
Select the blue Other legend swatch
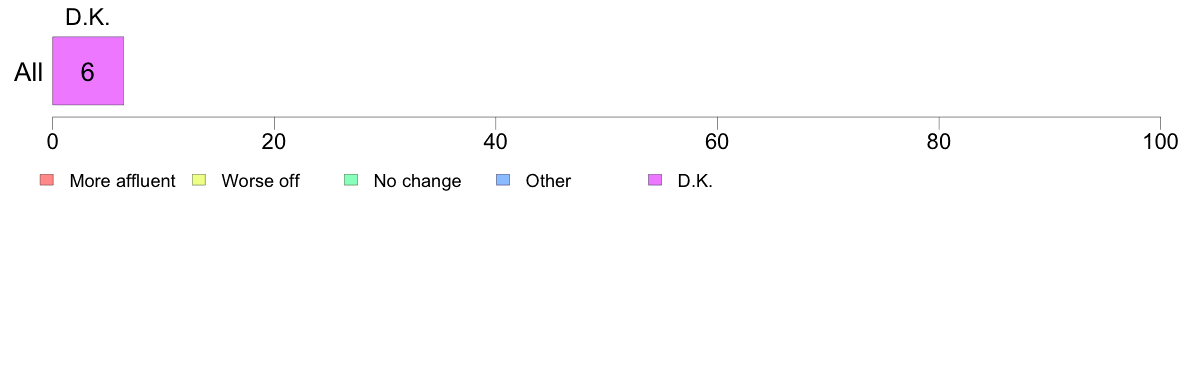point(503,180)
